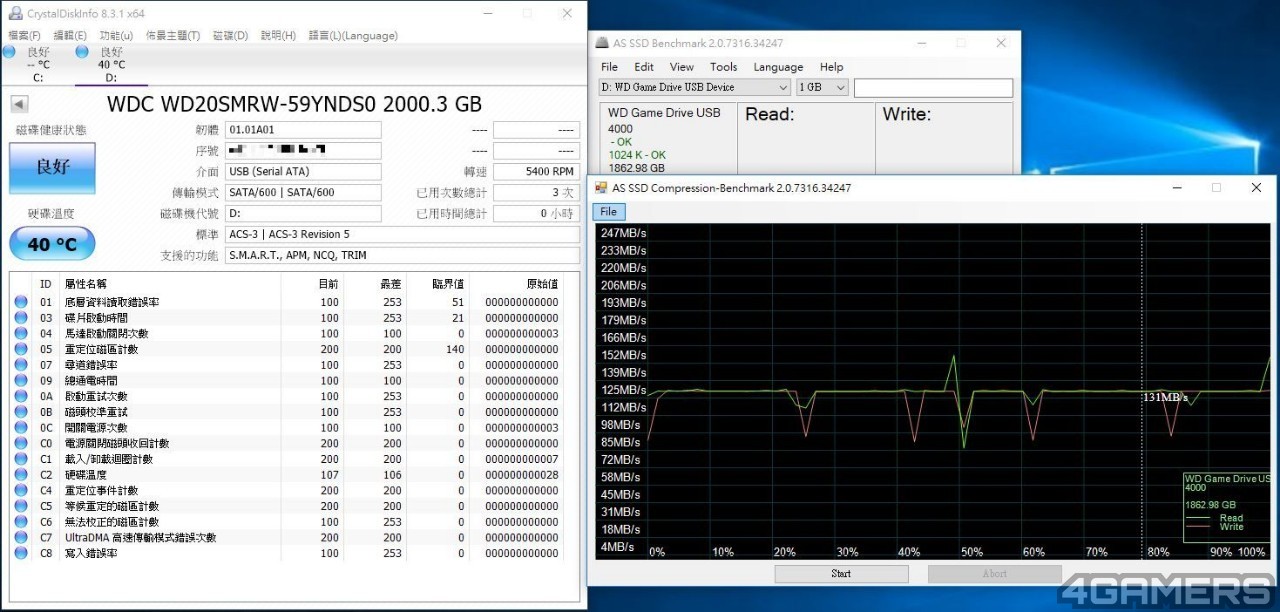The height and width of the screenshot is (612, 1280).
Task: Click the AS SSD Benchmark title bar icon
Action: click(x=600, y=43)
